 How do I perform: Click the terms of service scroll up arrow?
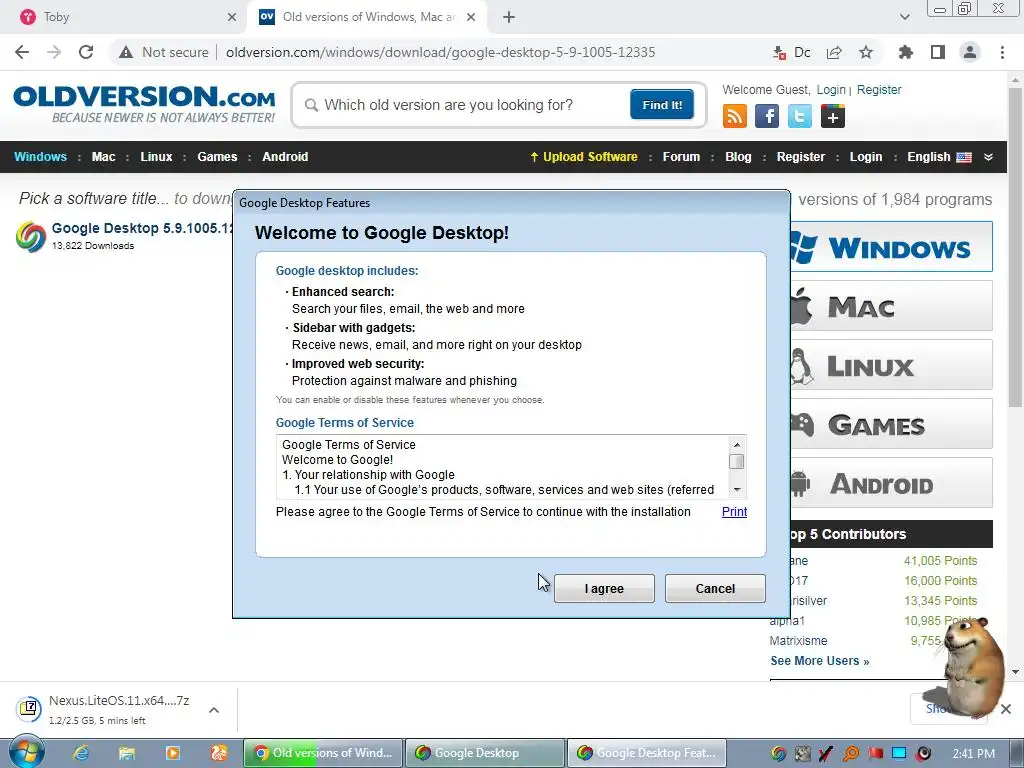(x=737, y=445)
